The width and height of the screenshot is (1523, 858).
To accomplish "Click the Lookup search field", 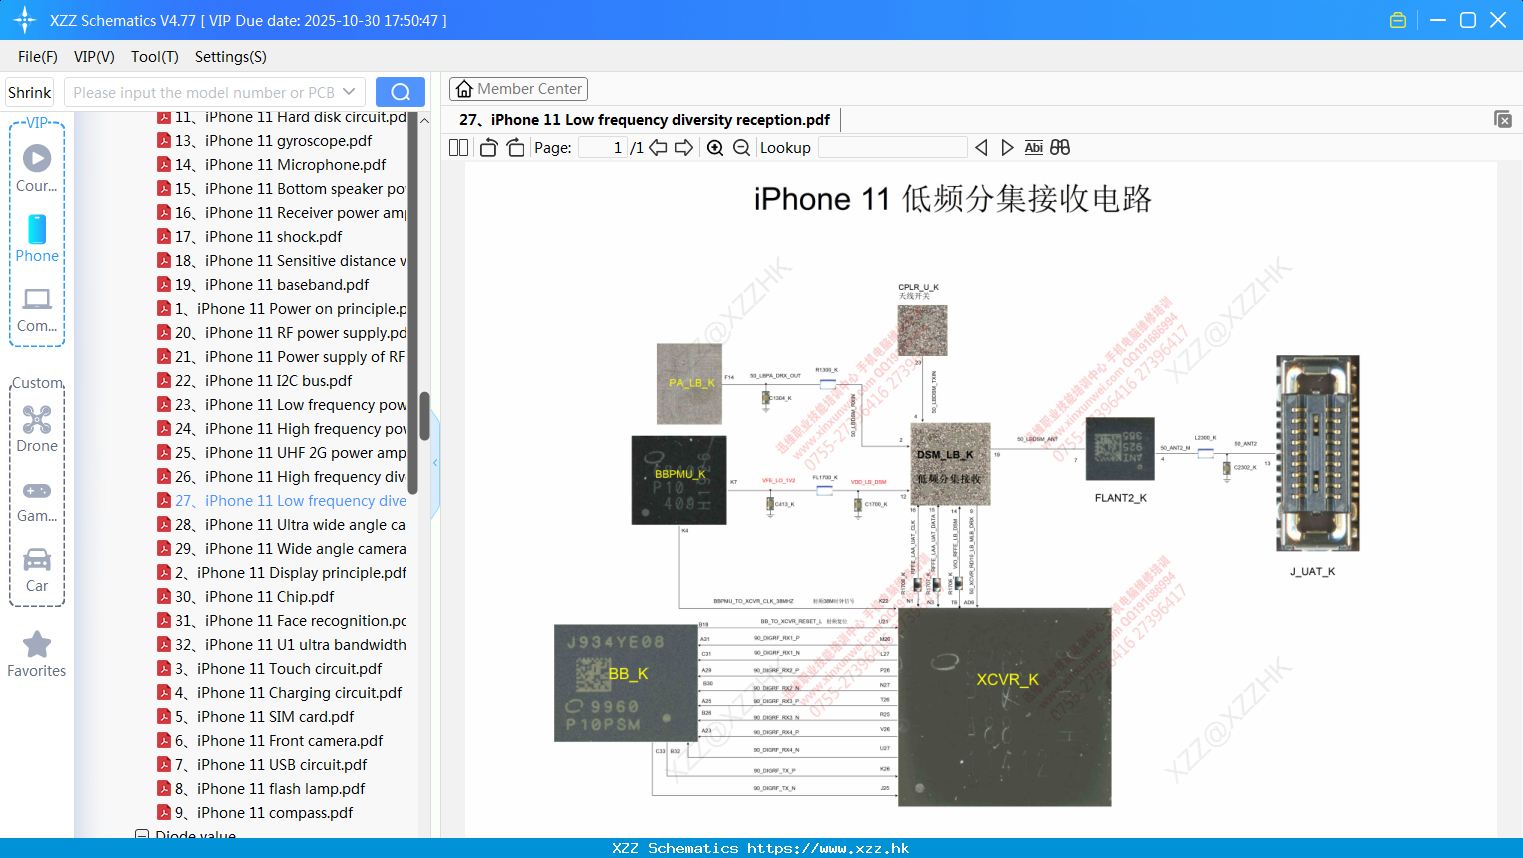I will (x=893, y=148).
